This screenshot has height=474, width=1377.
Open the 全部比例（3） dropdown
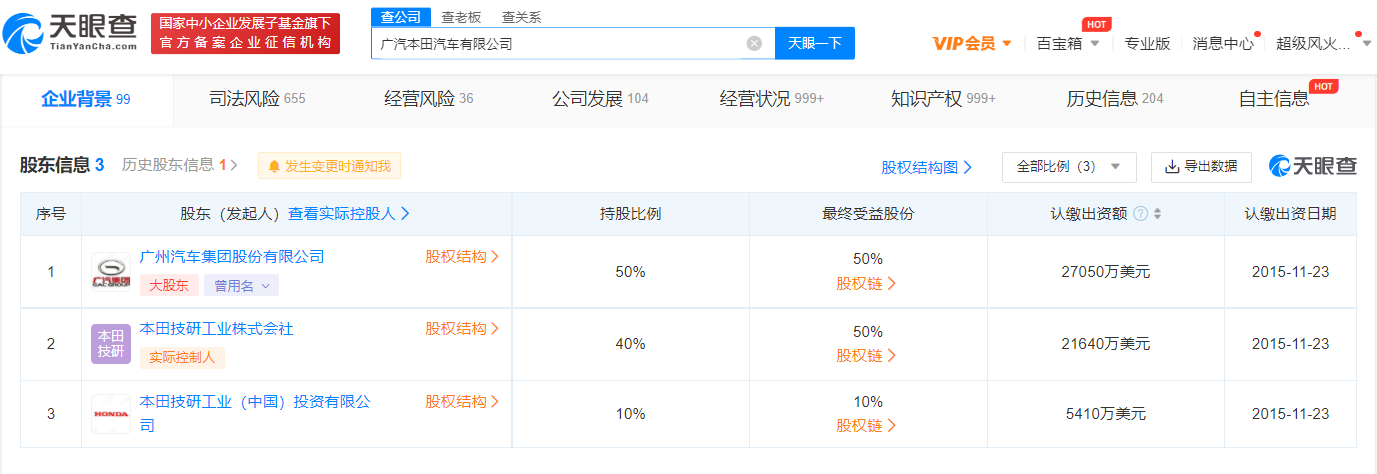point(1069,167)
